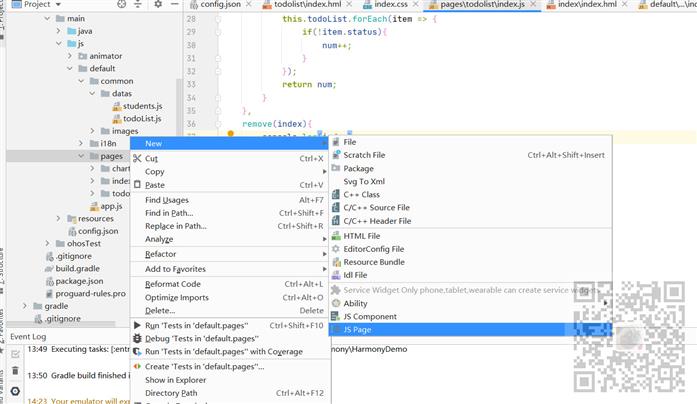Choose Optimize Imports

coord(230,297)
